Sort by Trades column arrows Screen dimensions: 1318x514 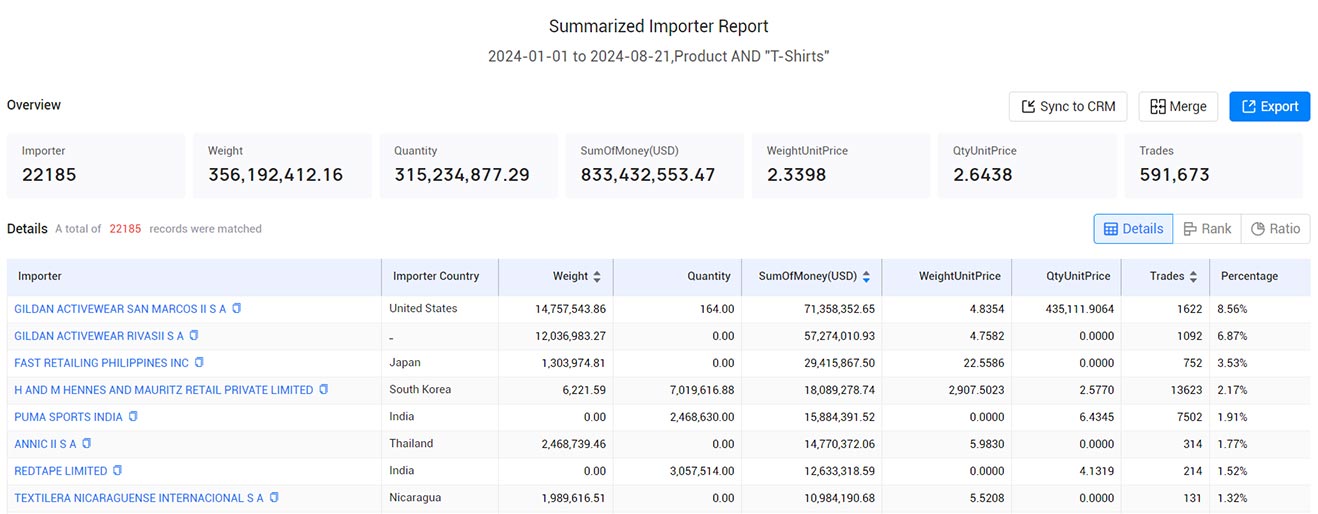(1193, 277)
